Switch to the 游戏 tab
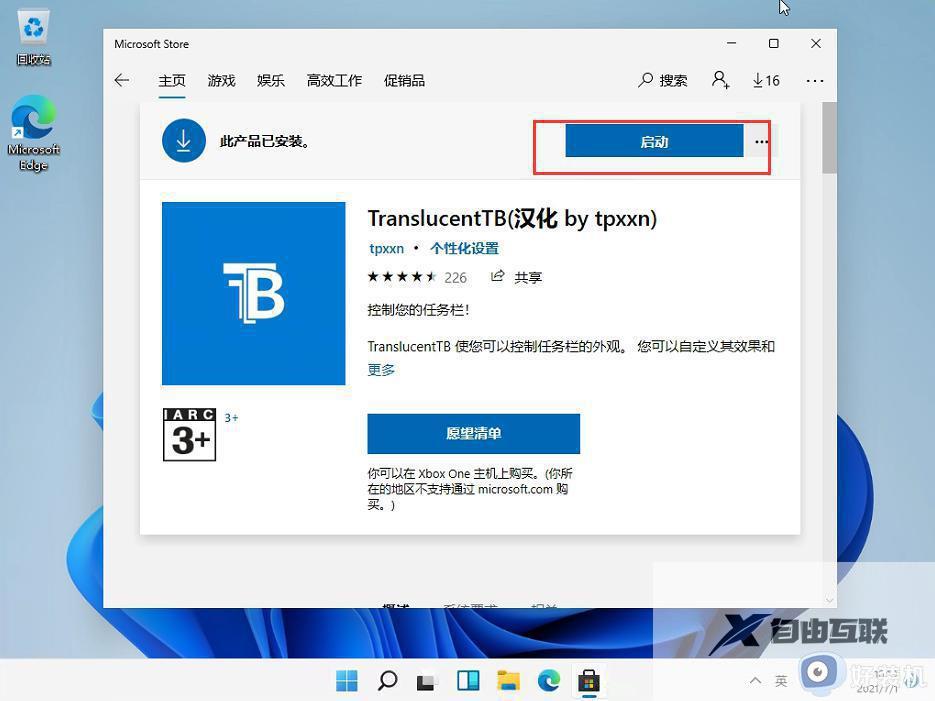The height and width of the screenshot is (701, 935). click(221, 80)
